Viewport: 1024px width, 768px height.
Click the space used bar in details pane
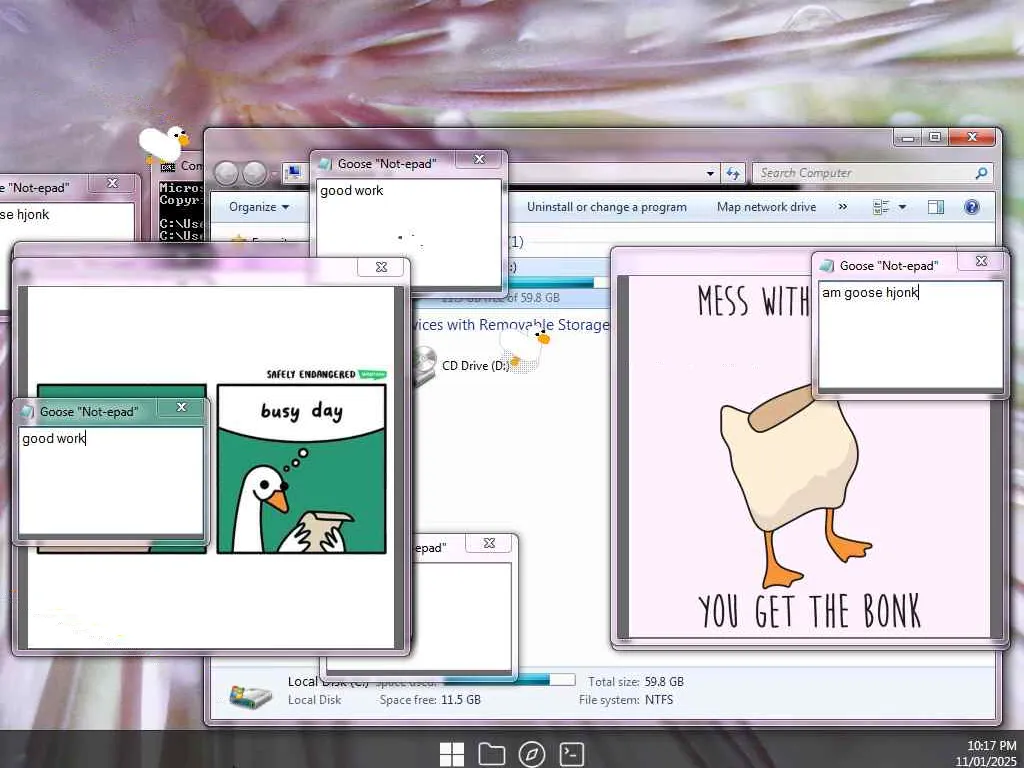(509, 680)
